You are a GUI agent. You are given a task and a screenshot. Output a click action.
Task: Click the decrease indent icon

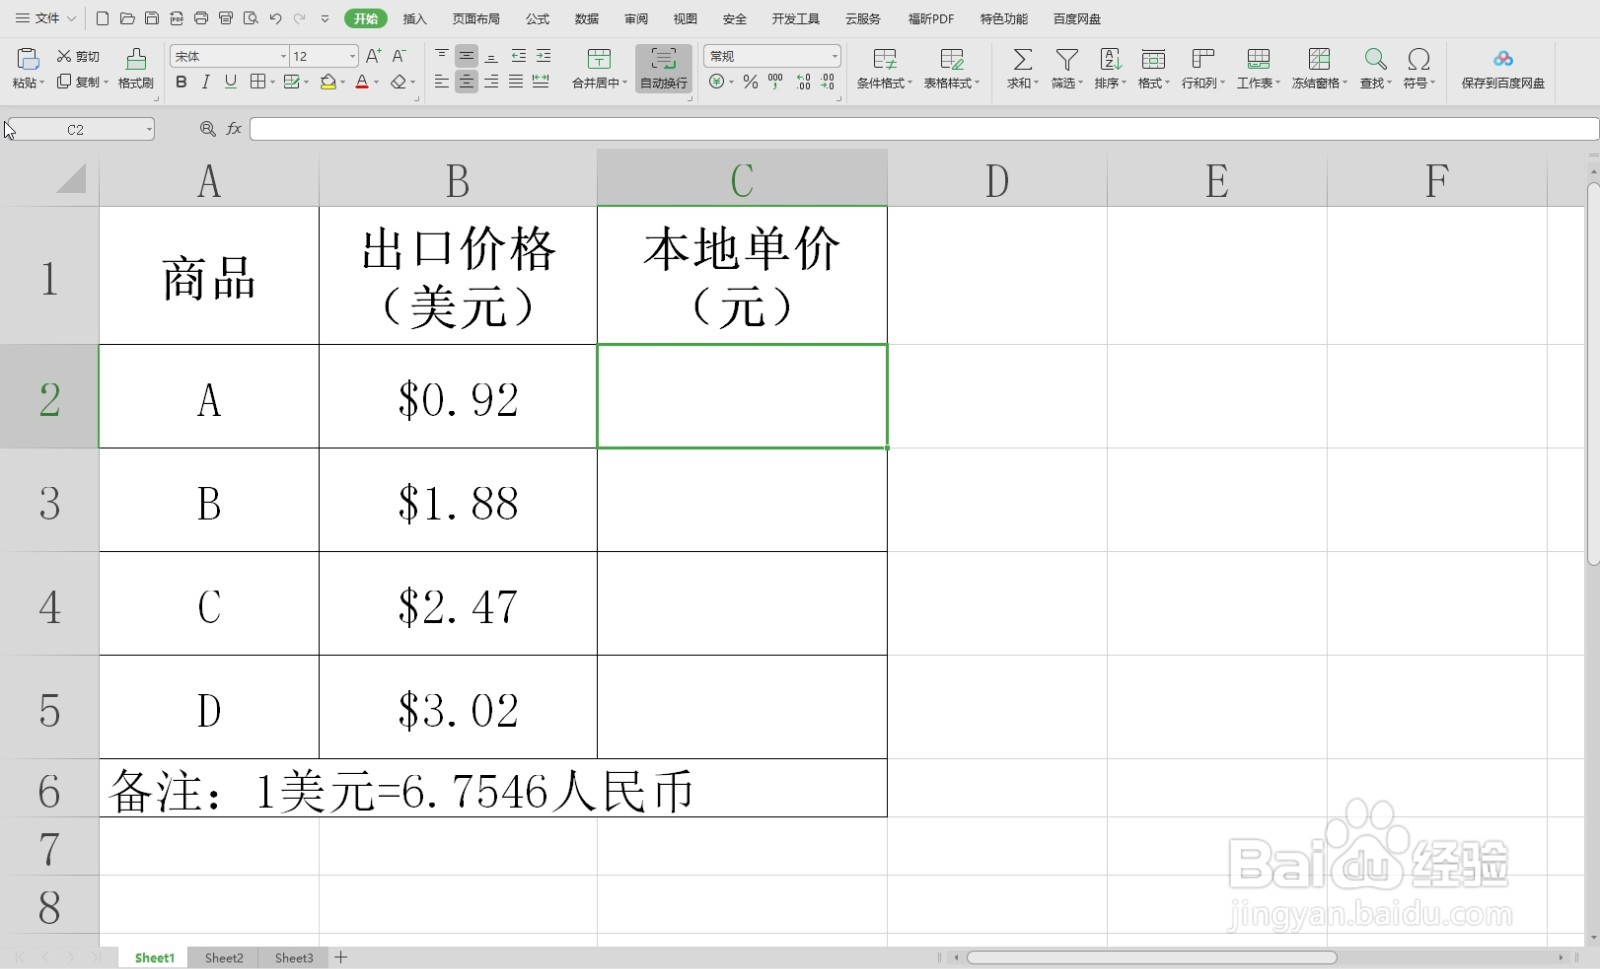(518, 56)
